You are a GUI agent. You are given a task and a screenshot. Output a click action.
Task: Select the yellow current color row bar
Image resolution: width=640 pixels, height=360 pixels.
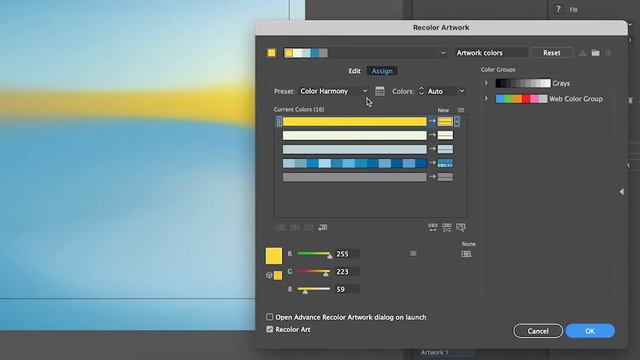click(355, 121)
